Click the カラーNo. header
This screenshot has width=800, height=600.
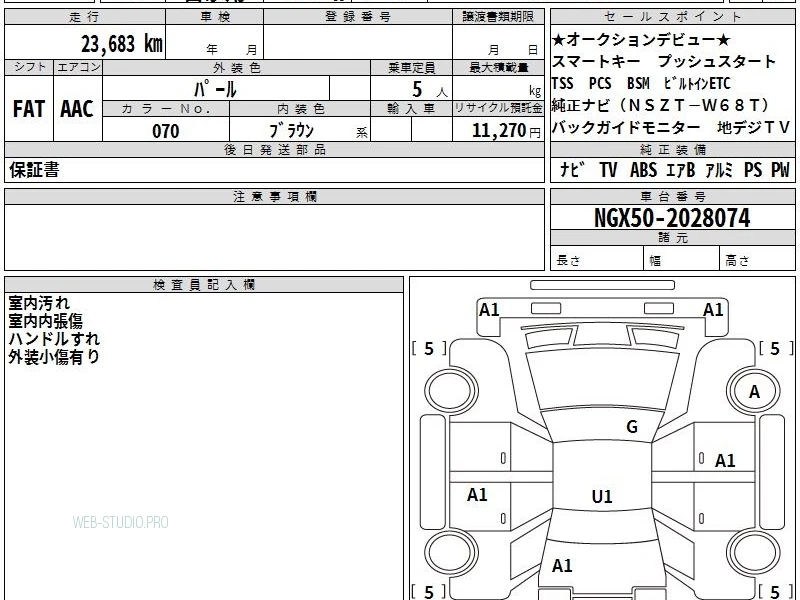click(x=166, y=109)
